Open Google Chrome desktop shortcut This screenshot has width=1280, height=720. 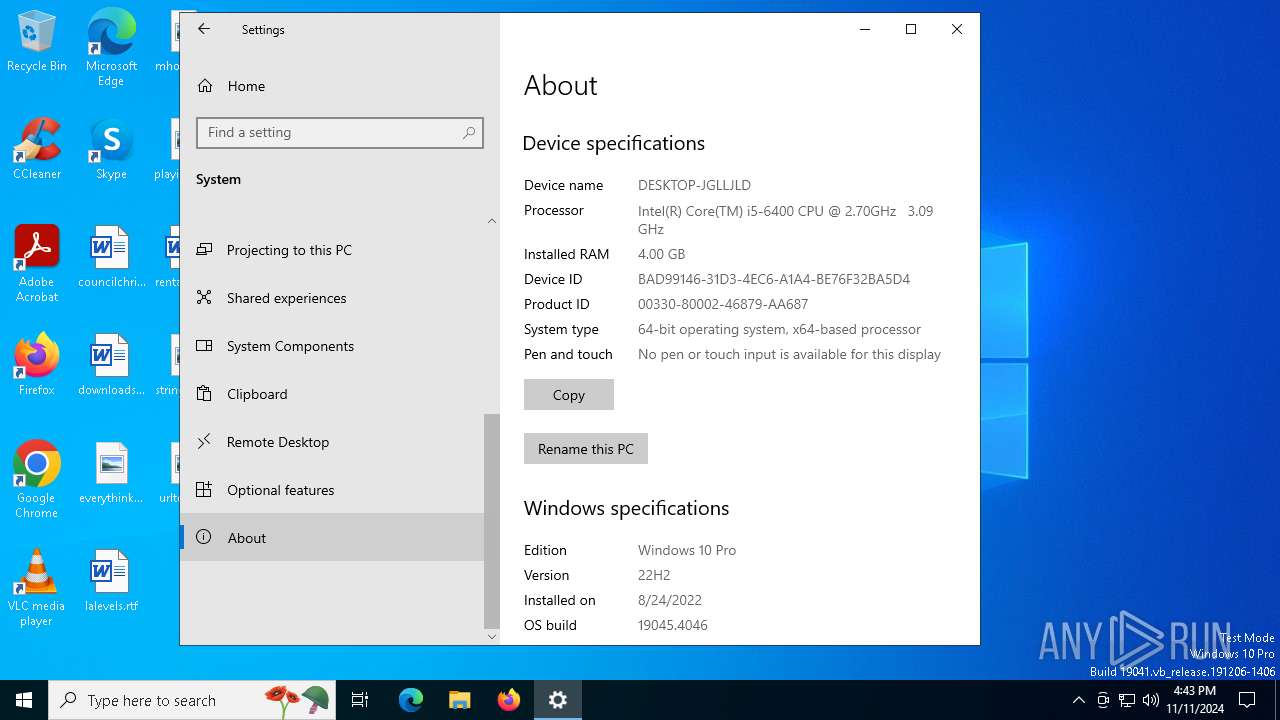pos(37,480)
